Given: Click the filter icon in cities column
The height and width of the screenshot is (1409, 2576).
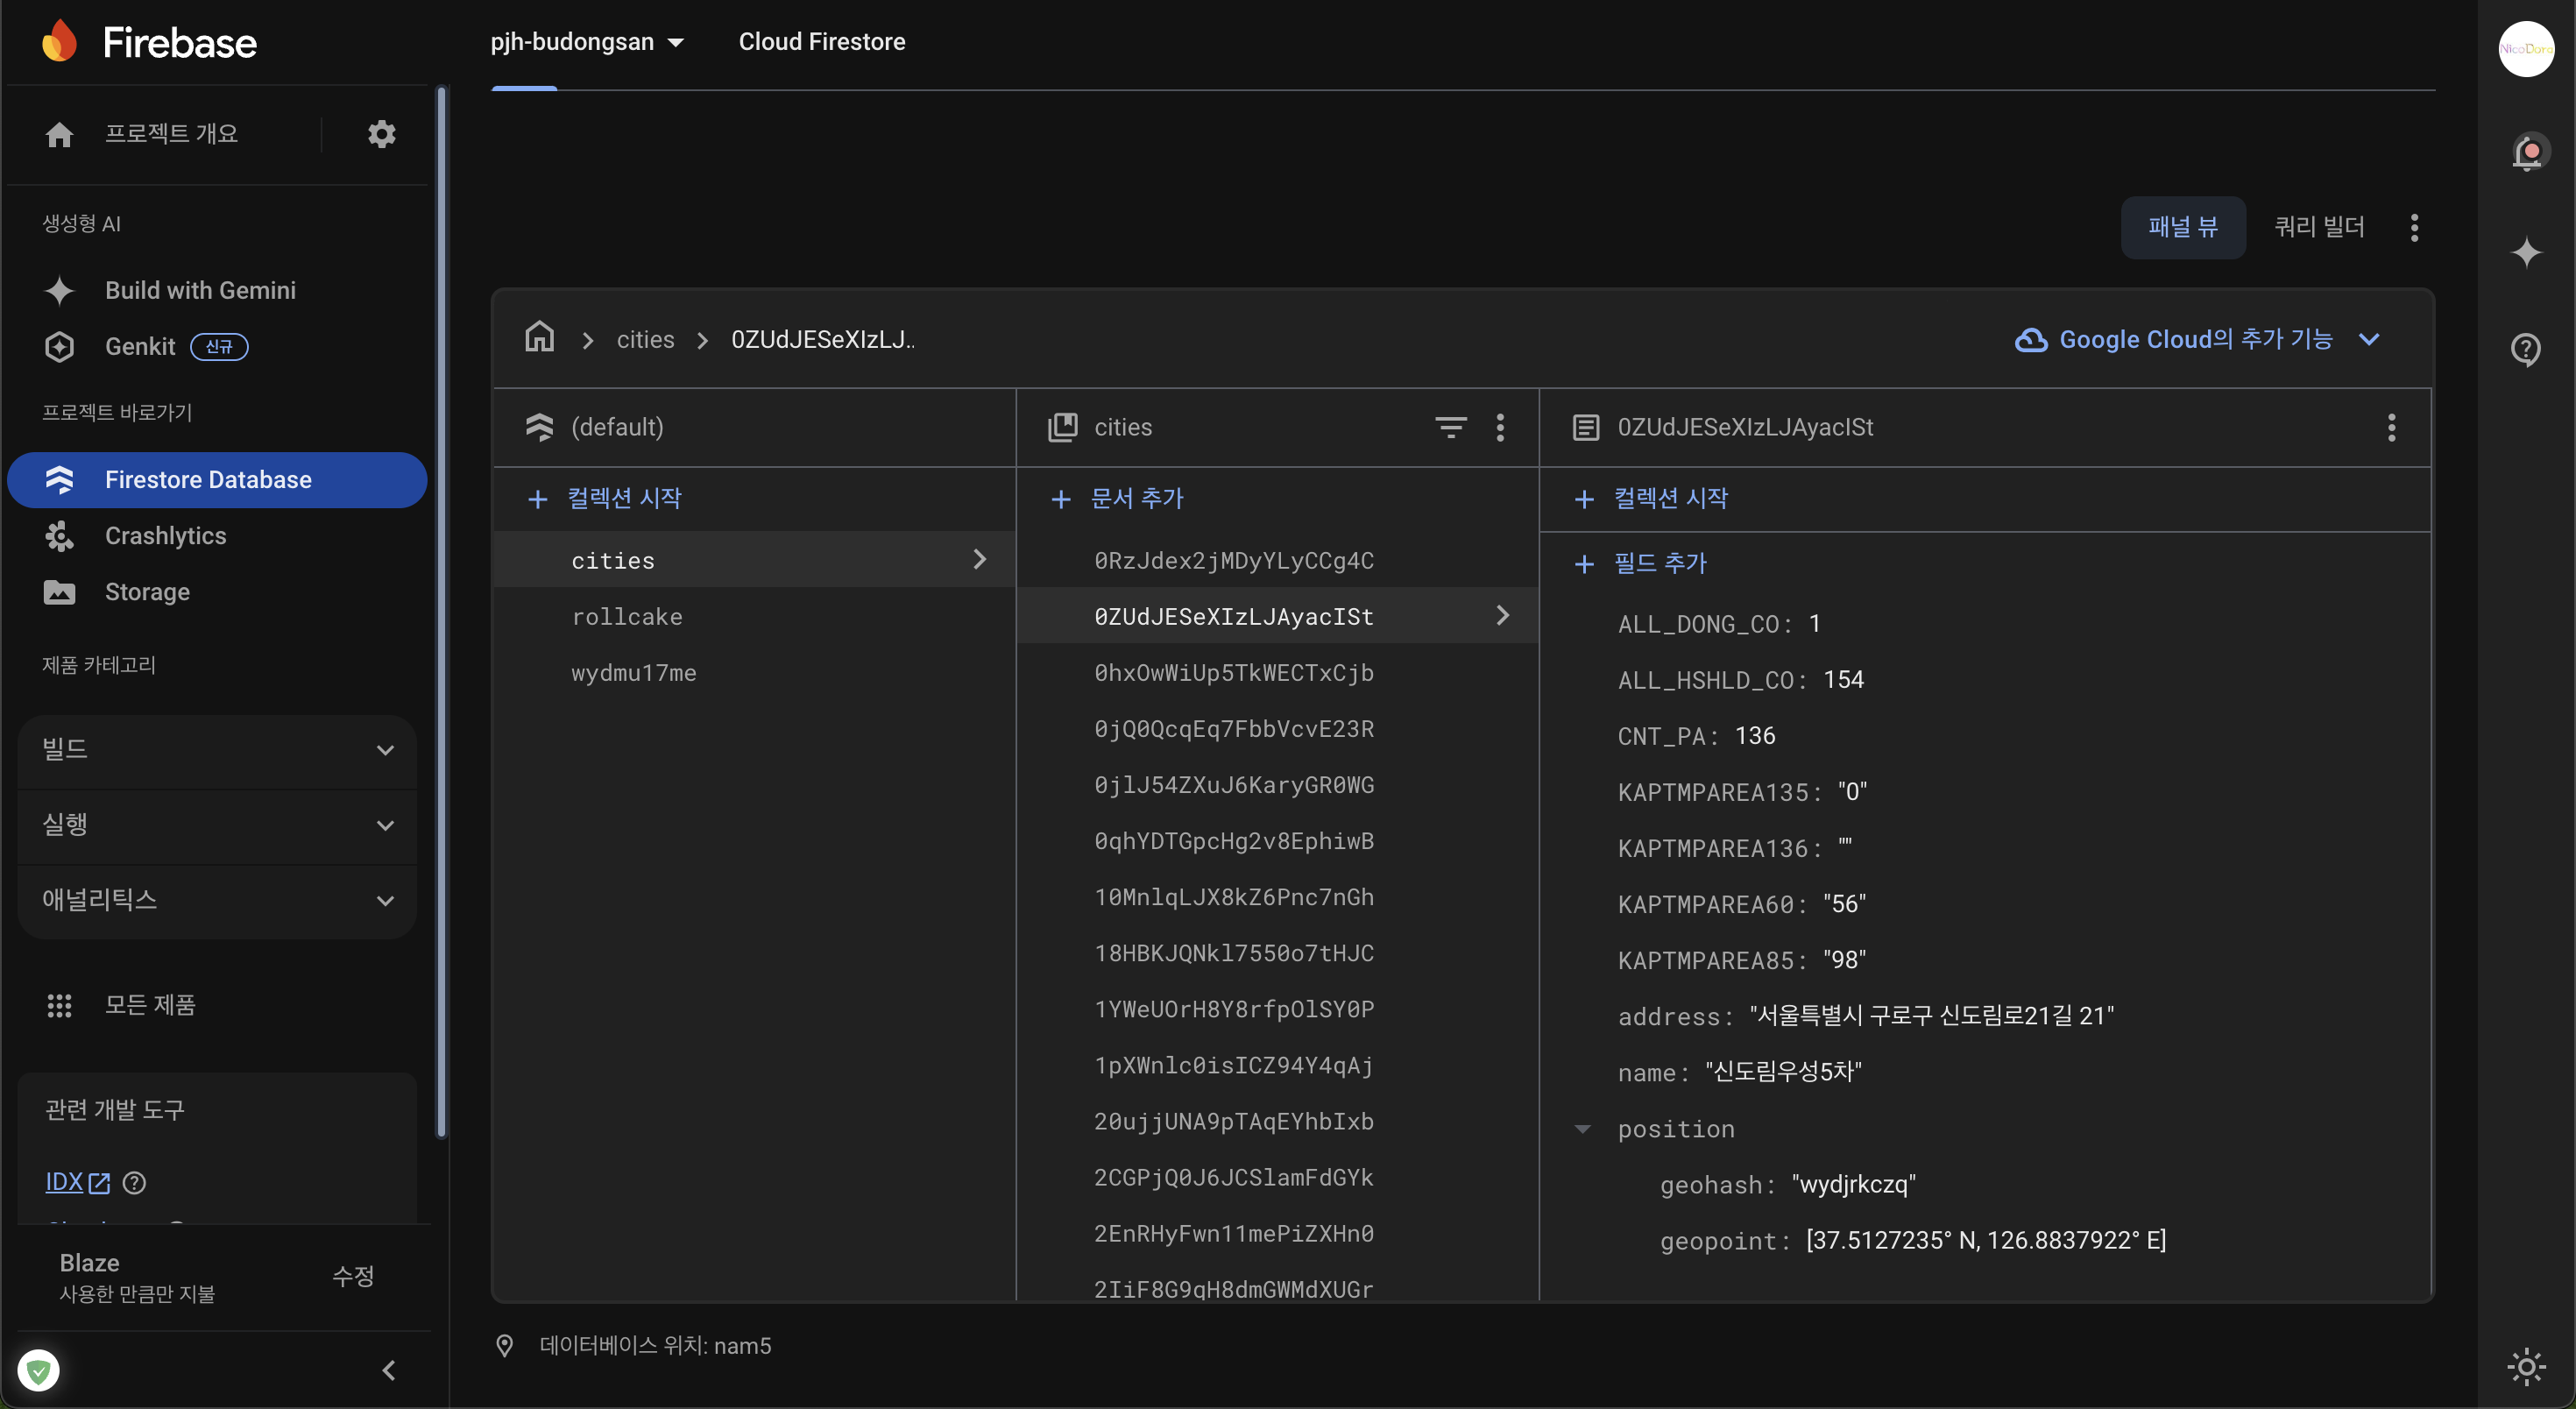Looking at the screenshot, I should point(1450,428).
